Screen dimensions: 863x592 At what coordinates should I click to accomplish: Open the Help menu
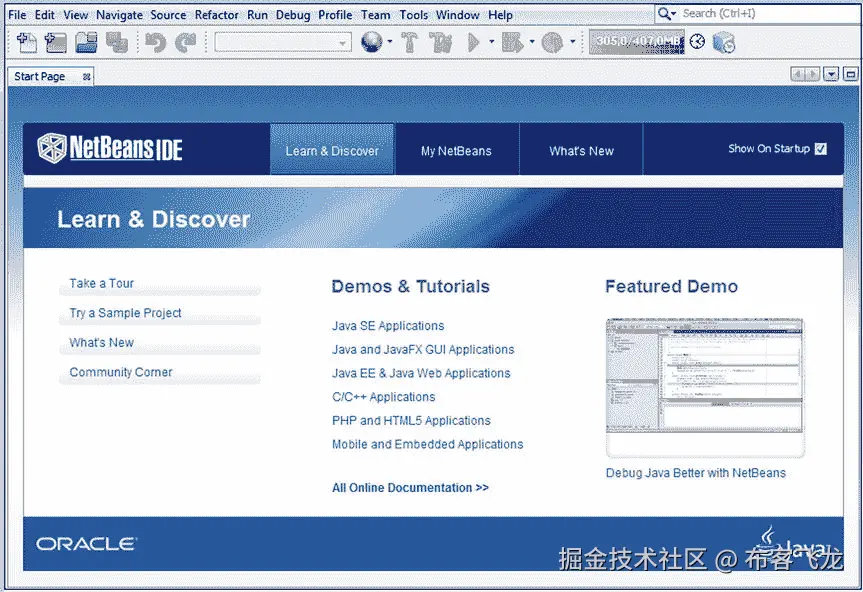(500, 15)
